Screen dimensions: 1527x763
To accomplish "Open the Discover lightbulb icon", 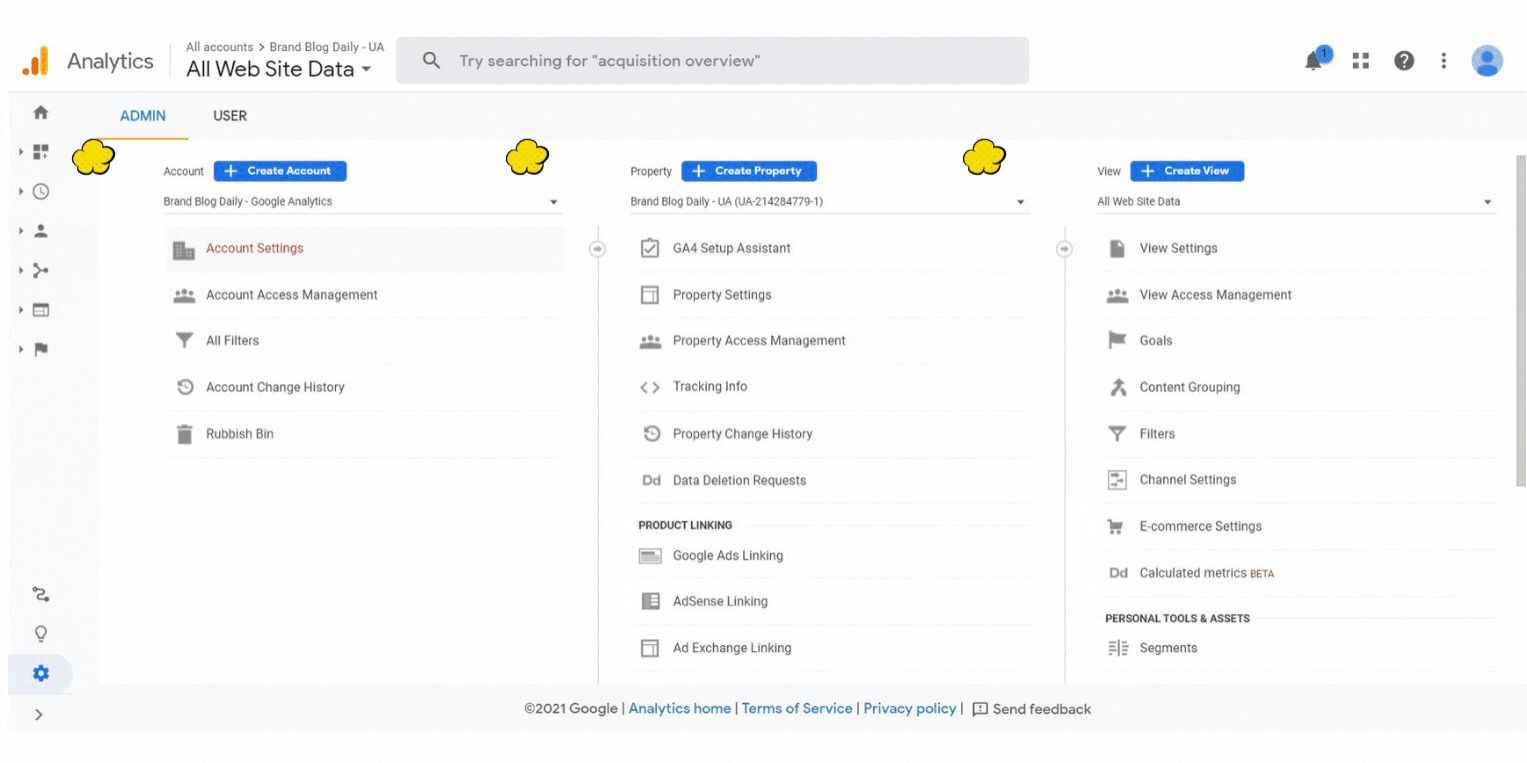I will 41,634.
